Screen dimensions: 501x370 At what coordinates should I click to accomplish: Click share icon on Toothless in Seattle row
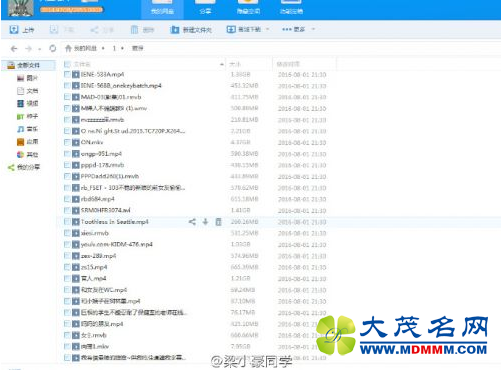click(x=192, y=222)
